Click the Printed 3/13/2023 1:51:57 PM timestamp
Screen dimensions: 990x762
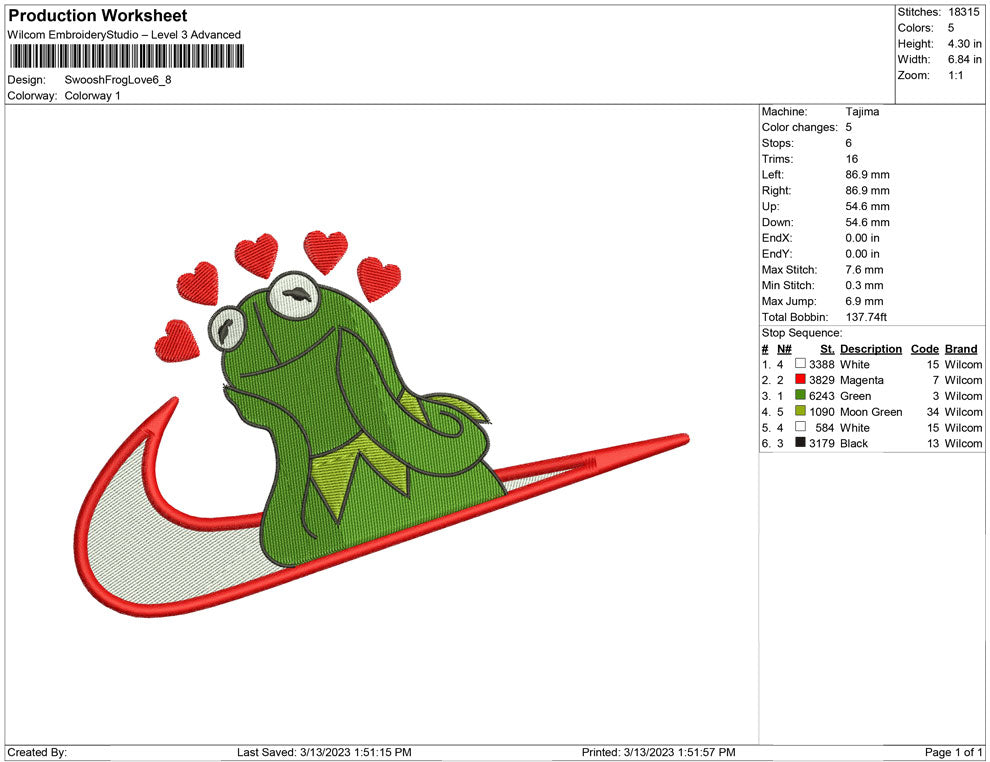coord(659,752)
